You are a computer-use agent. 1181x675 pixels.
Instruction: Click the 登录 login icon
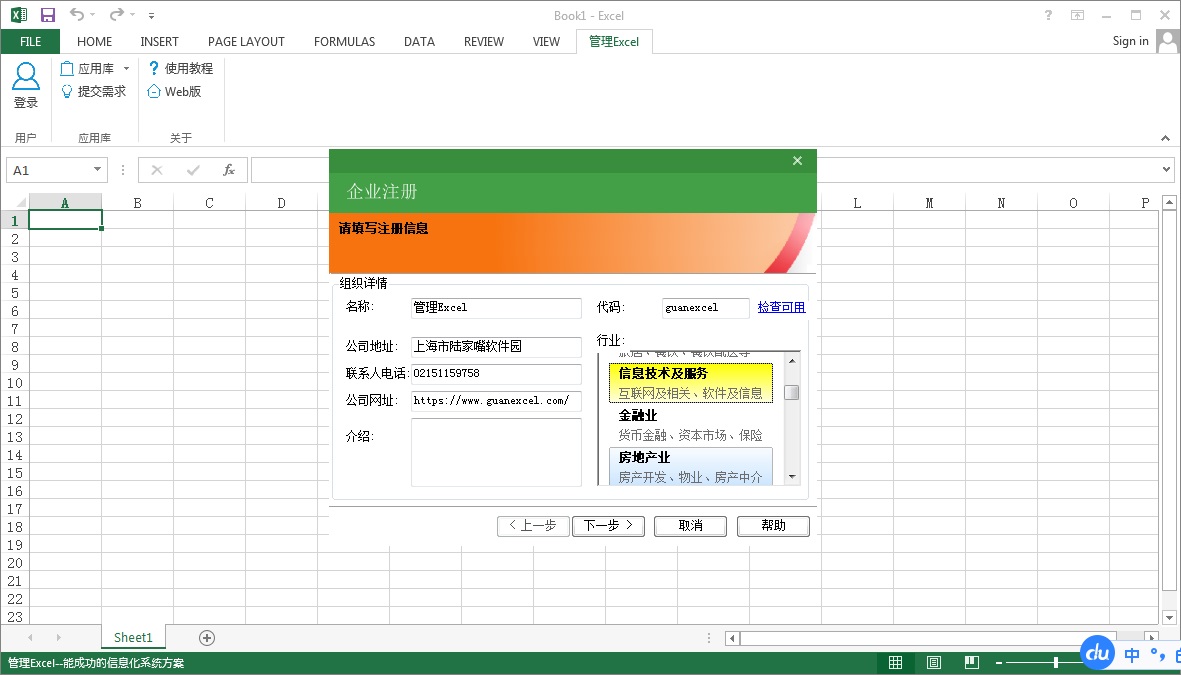[26, 85]
